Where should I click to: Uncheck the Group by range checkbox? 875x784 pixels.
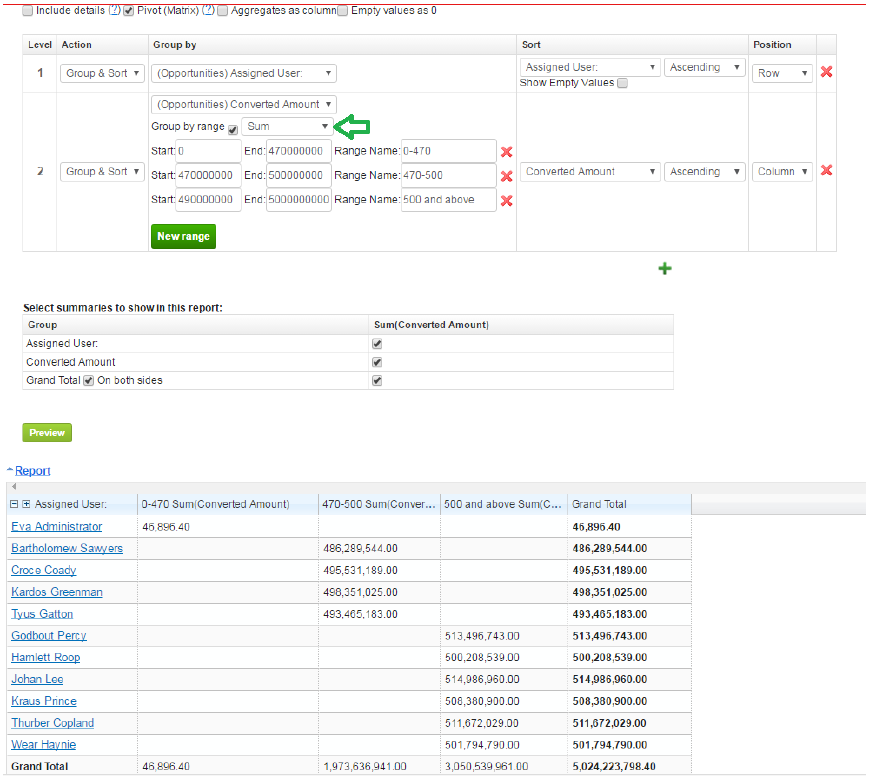pyautogui.click(x=233, y=129)
